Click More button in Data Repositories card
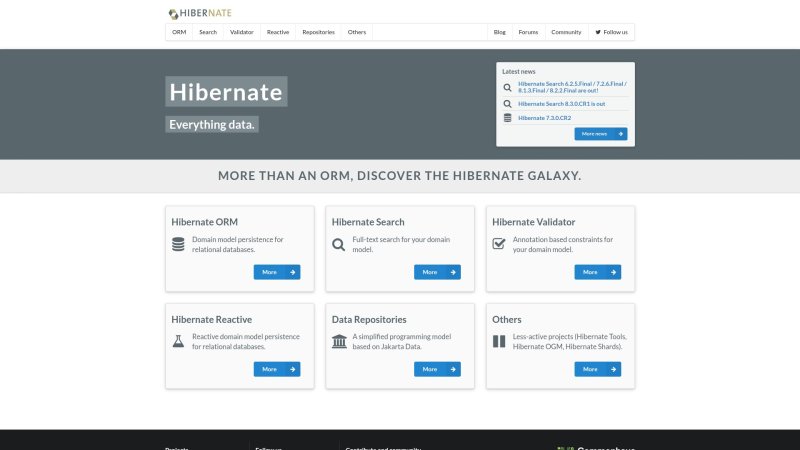Screen dimensions: 800x450 pyautogui.click(x=437, y=369)
